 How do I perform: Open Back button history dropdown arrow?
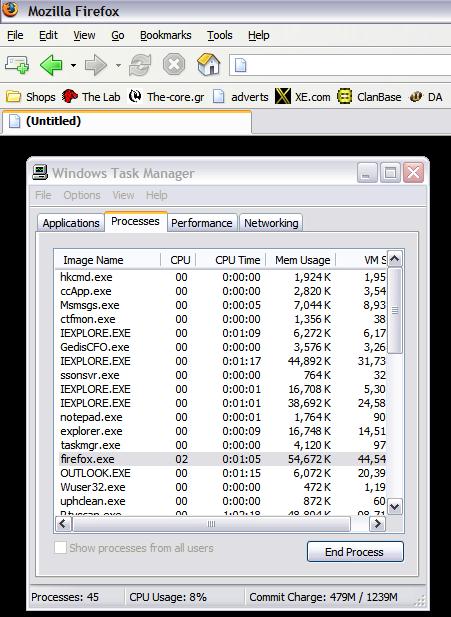click(x=73, y=65)
